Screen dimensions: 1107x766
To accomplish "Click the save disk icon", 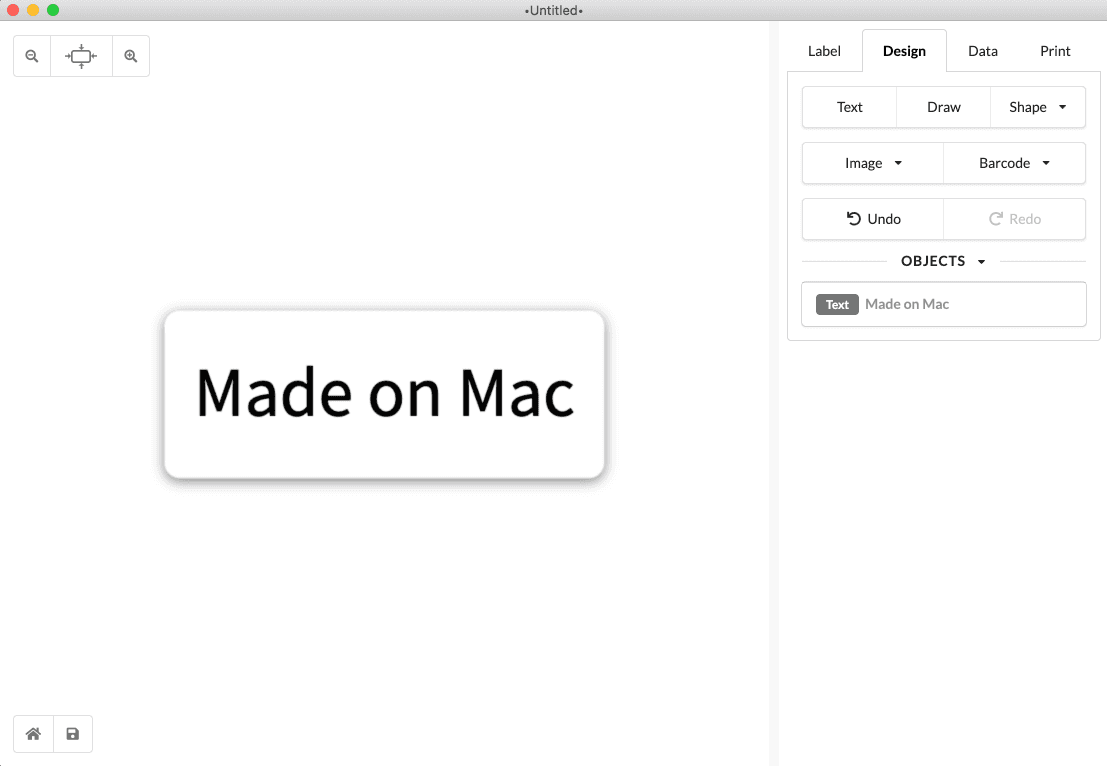I will coord(72,733).
